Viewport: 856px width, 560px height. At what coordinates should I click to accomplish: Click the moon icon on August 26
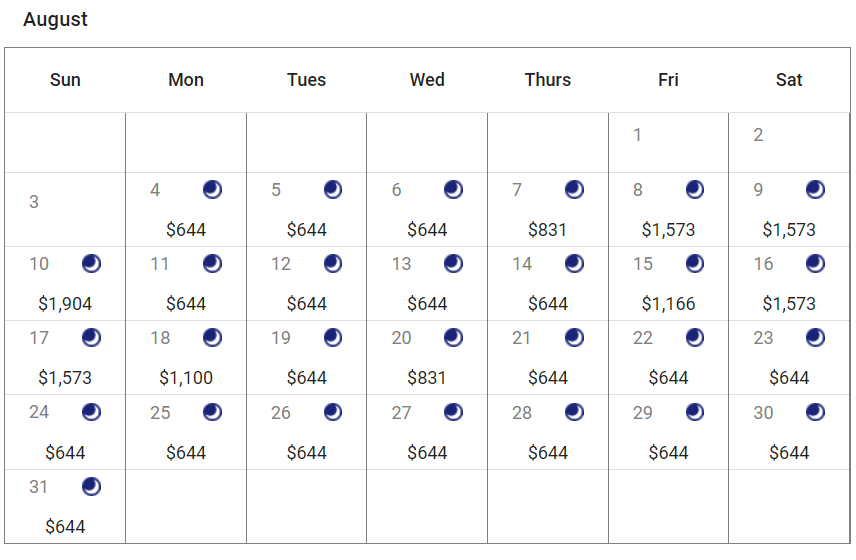pos(333,412)
